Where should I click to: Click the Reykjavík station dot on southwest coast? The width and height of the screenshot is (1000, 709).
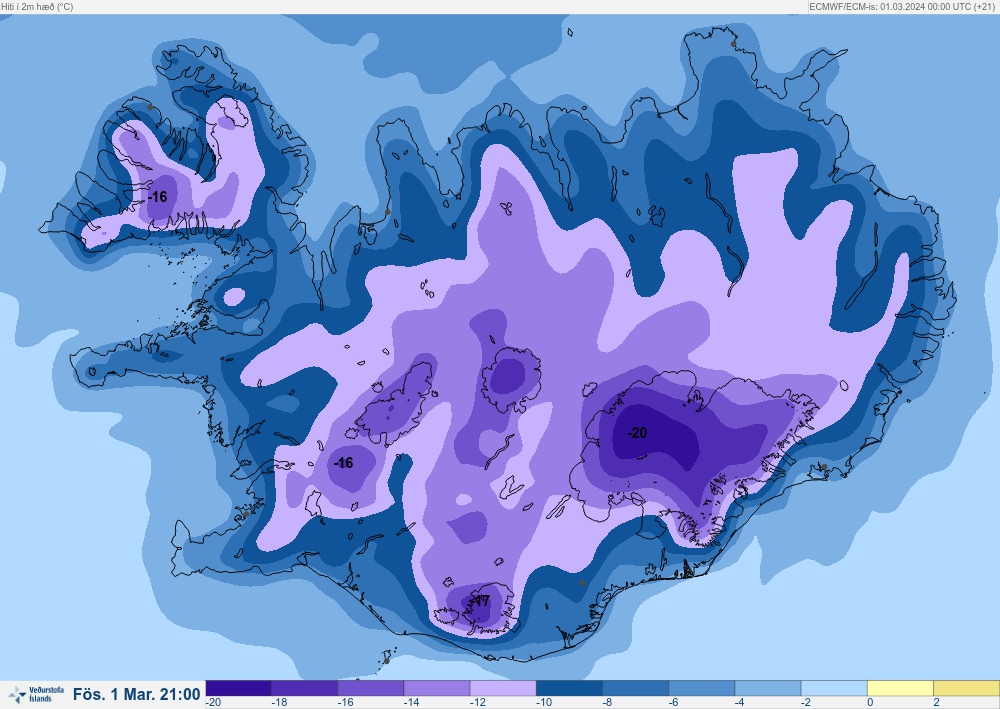tap(246, 515)
